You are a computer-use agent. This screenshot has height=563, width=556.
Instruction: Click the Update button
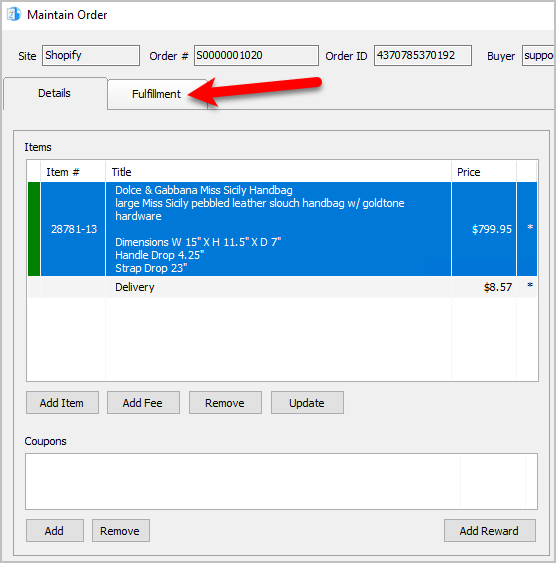(307, 403)
